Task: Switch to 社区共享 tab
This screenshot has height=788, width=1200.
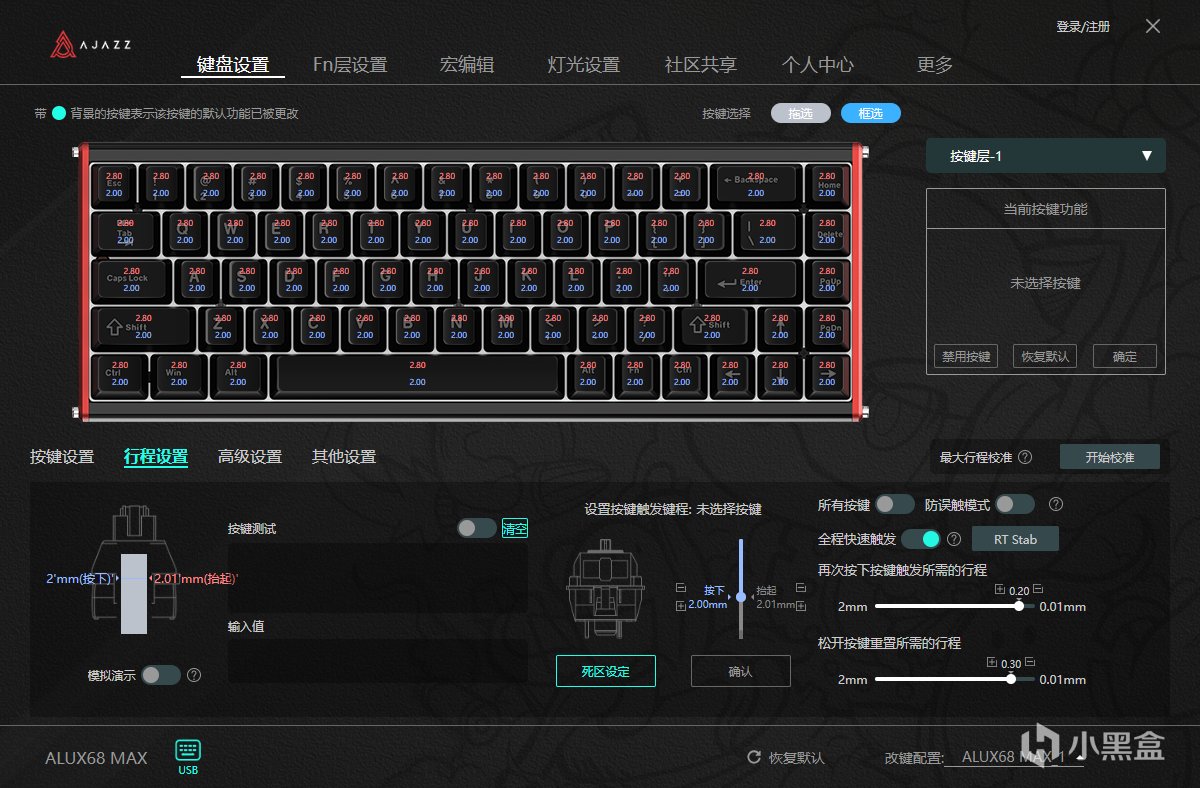Action: coord(701,65)
